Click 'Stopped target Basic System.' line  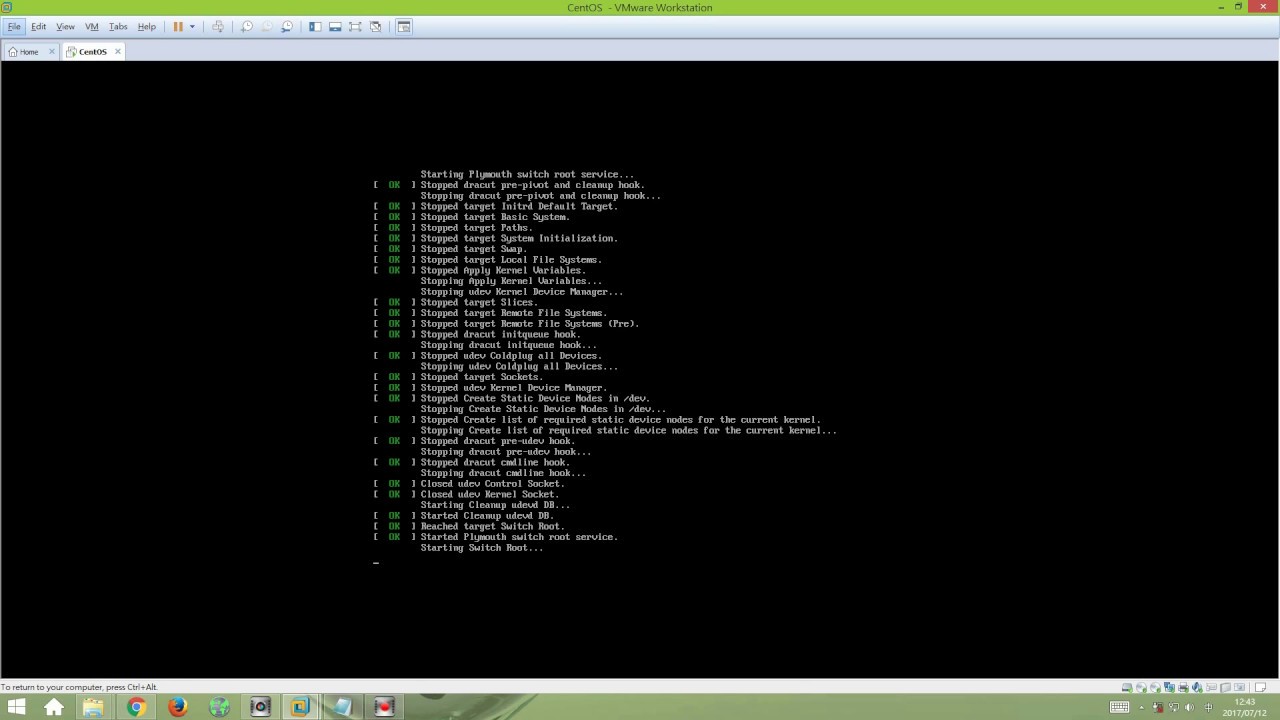coord(495,217)
